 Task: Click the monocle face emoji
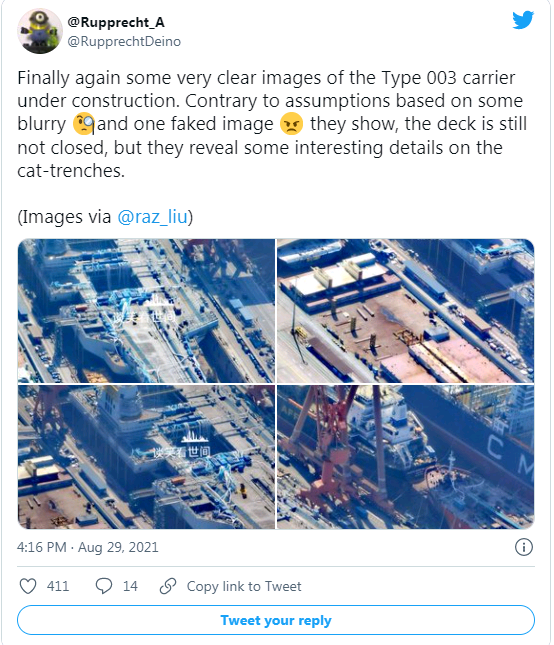click(x=84, y=124)
